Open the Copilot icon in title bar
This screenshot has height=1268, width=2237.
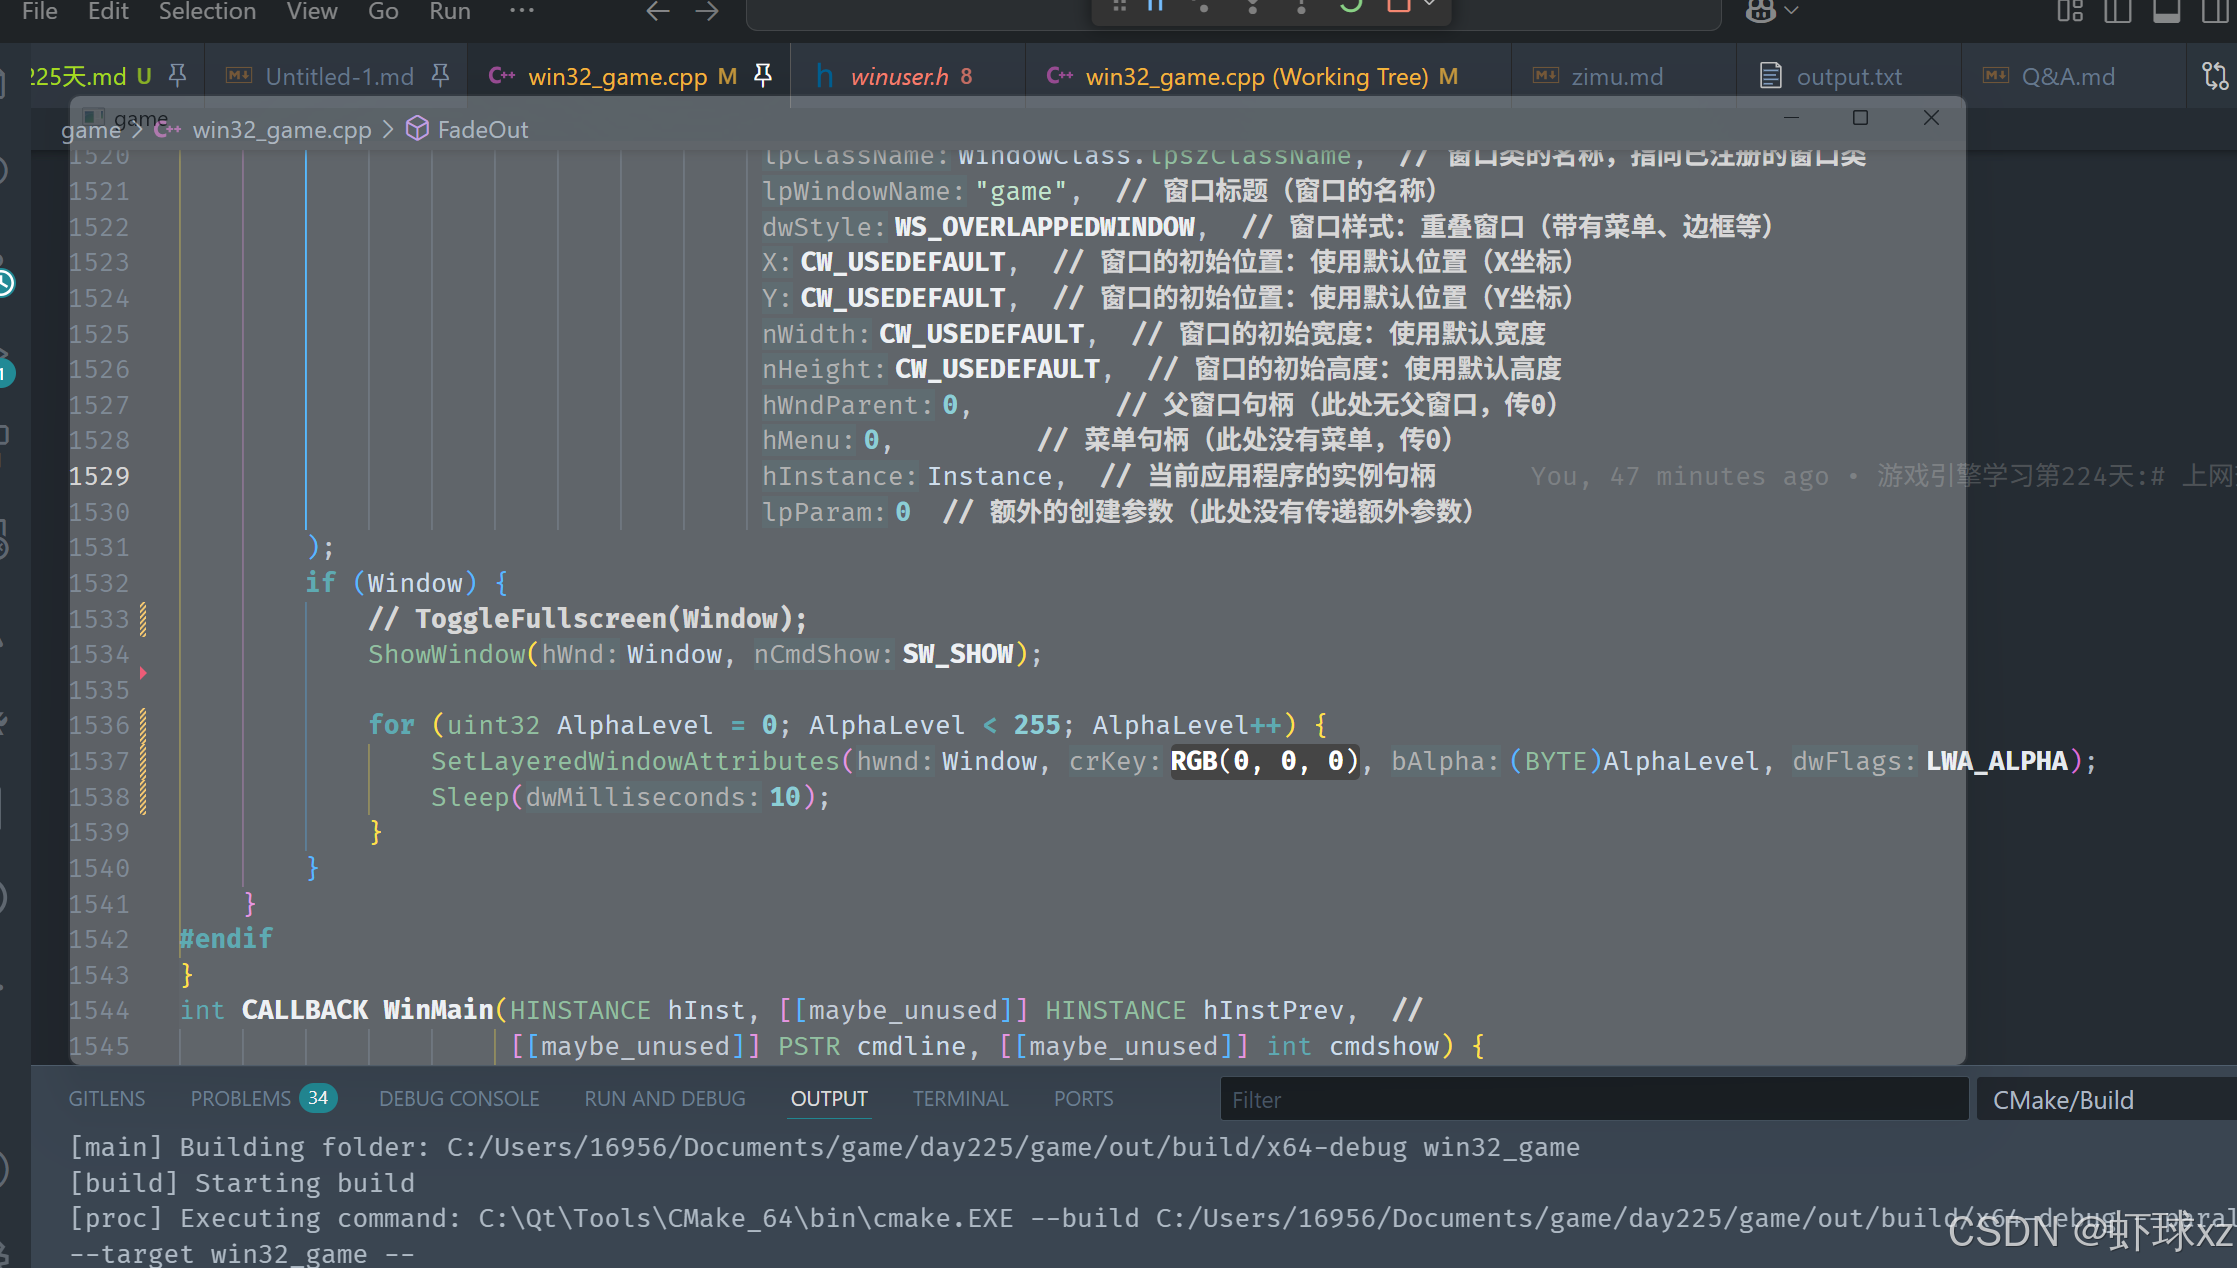click(1760, 11)
